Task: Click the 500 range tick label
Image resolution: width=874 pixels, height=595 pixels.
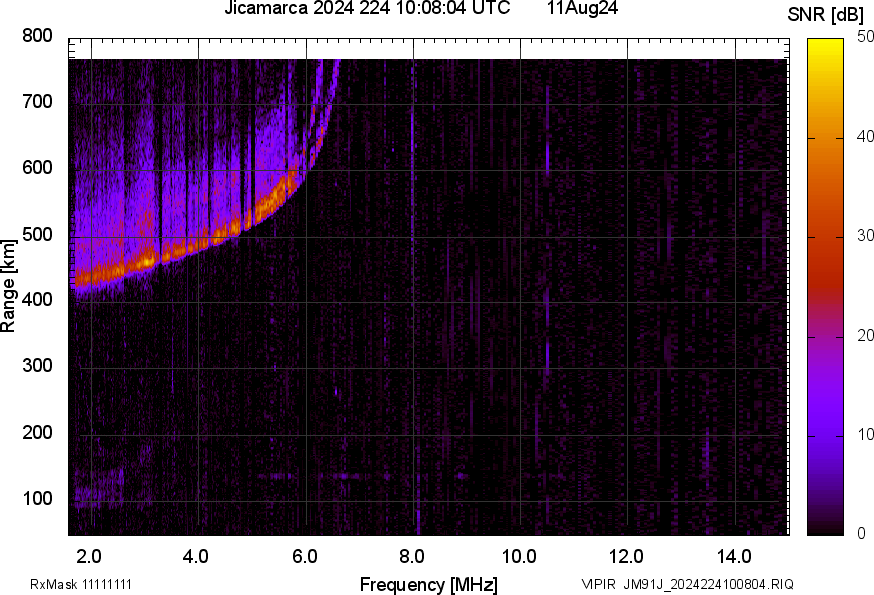Action: click(37, 235)
